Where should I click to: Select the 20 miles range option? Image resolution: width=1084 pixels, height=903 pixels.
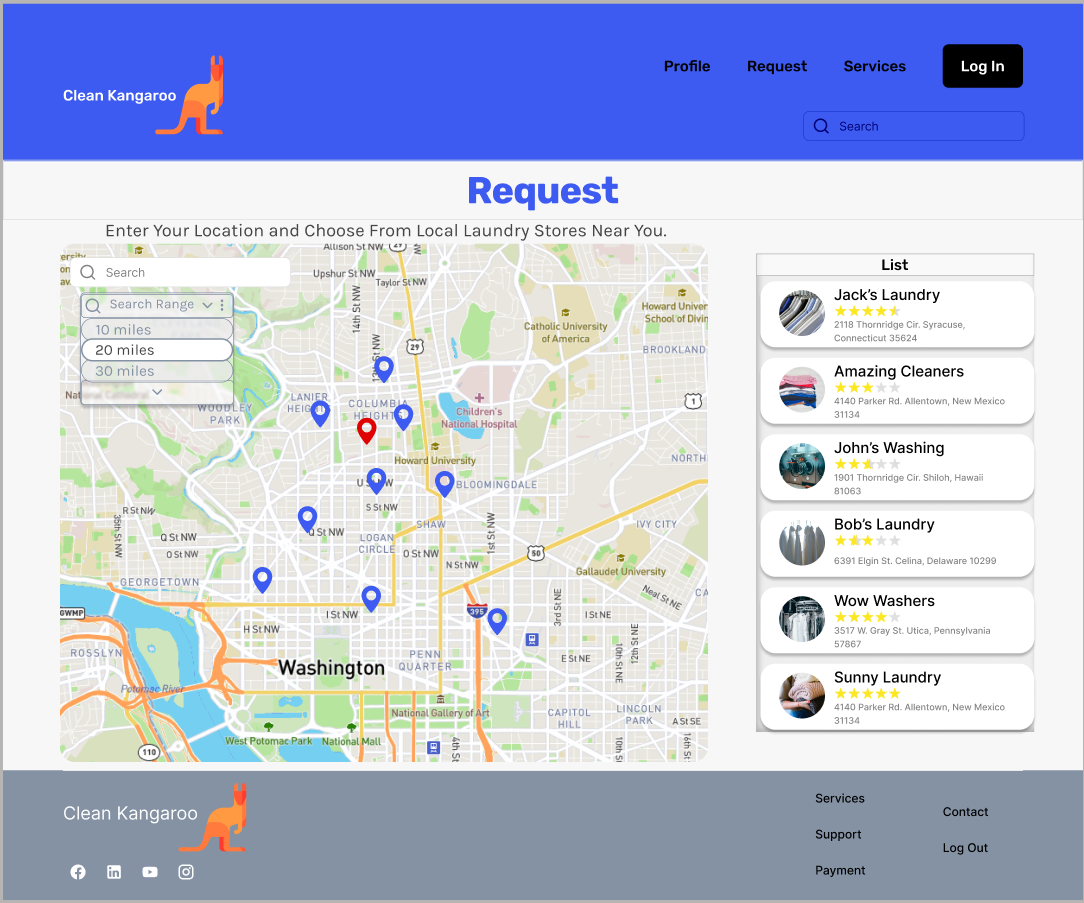click(157, 350)
